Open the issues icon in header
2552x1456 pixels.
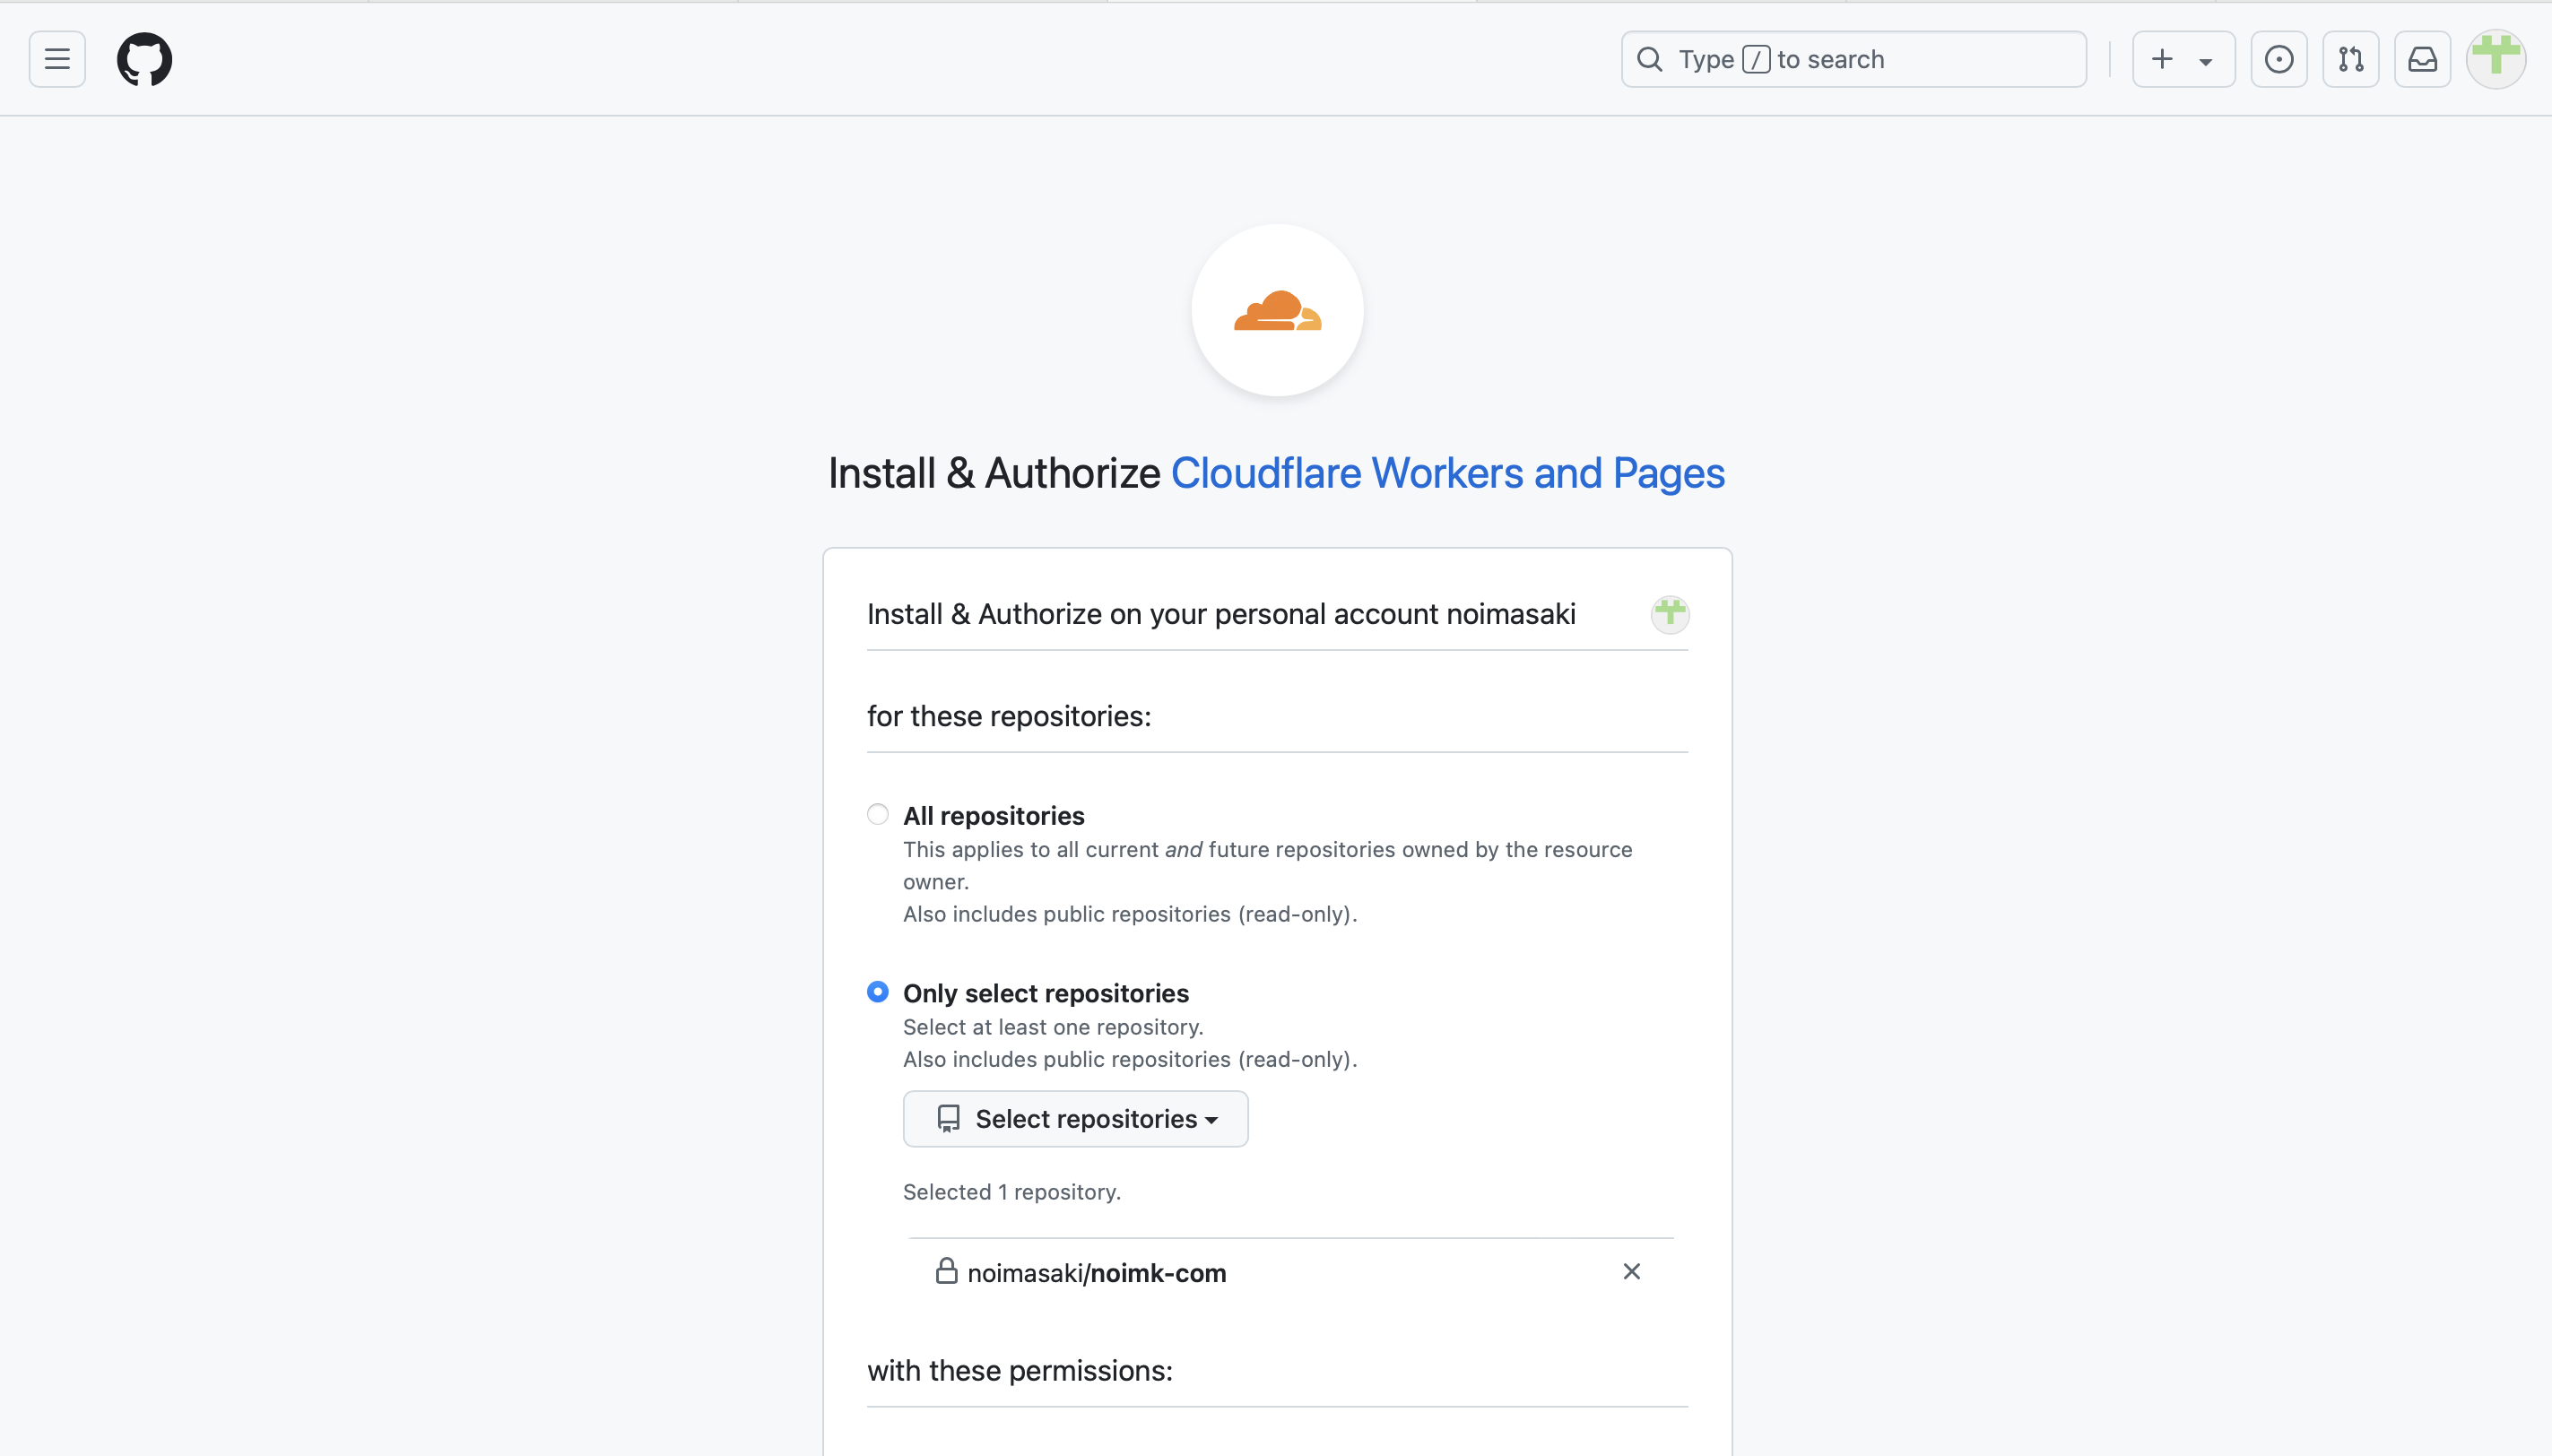[2279, 59]
